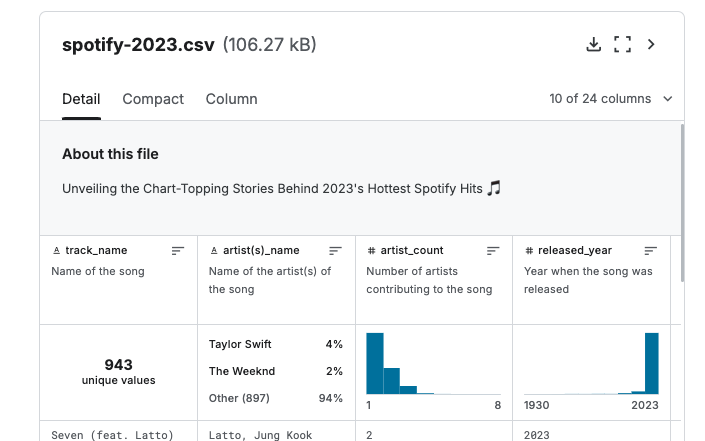The image size is (705, 441).
Task: Open sort options for artist_count column
Action: (493, 250)
